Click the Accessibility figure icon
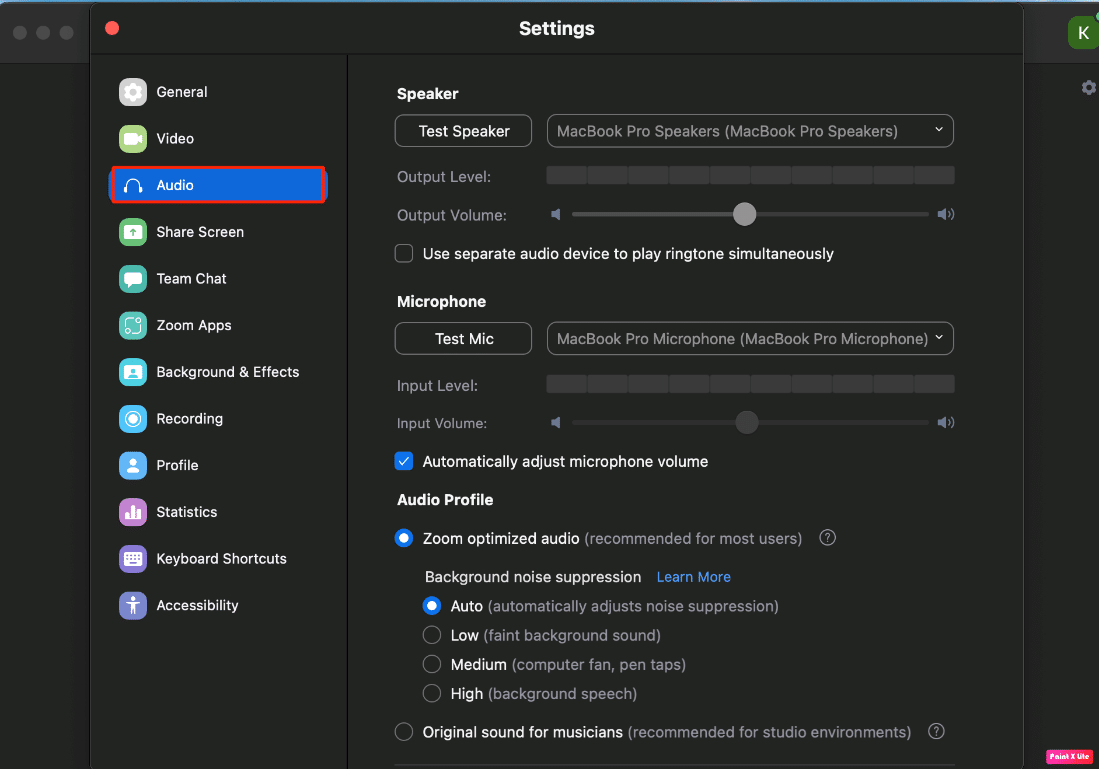 (132, 606)
